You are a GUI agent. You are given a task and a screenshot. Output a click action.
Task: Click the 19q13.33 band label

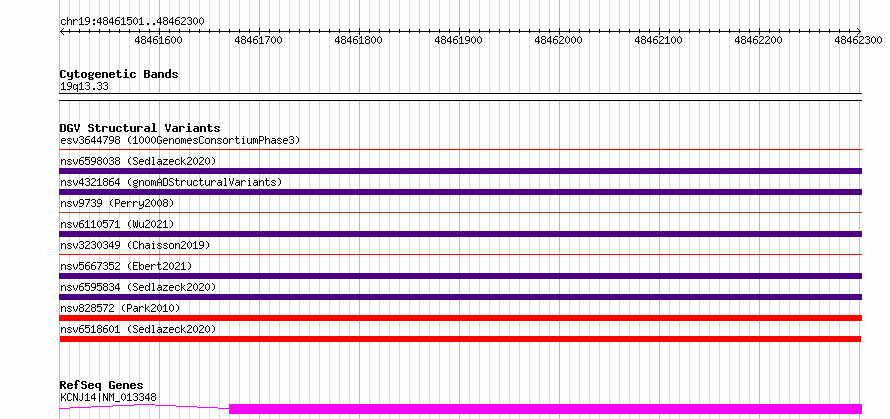(x=84, y=86)
